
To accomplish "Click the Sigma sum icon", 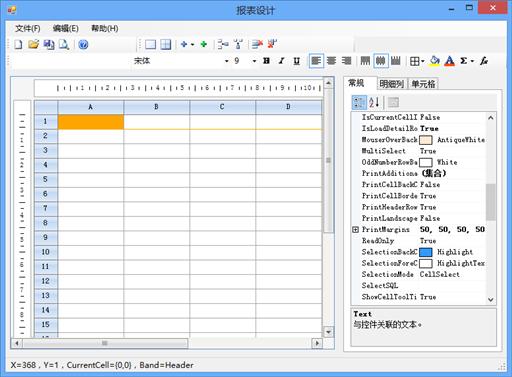I will click(464, 61).
